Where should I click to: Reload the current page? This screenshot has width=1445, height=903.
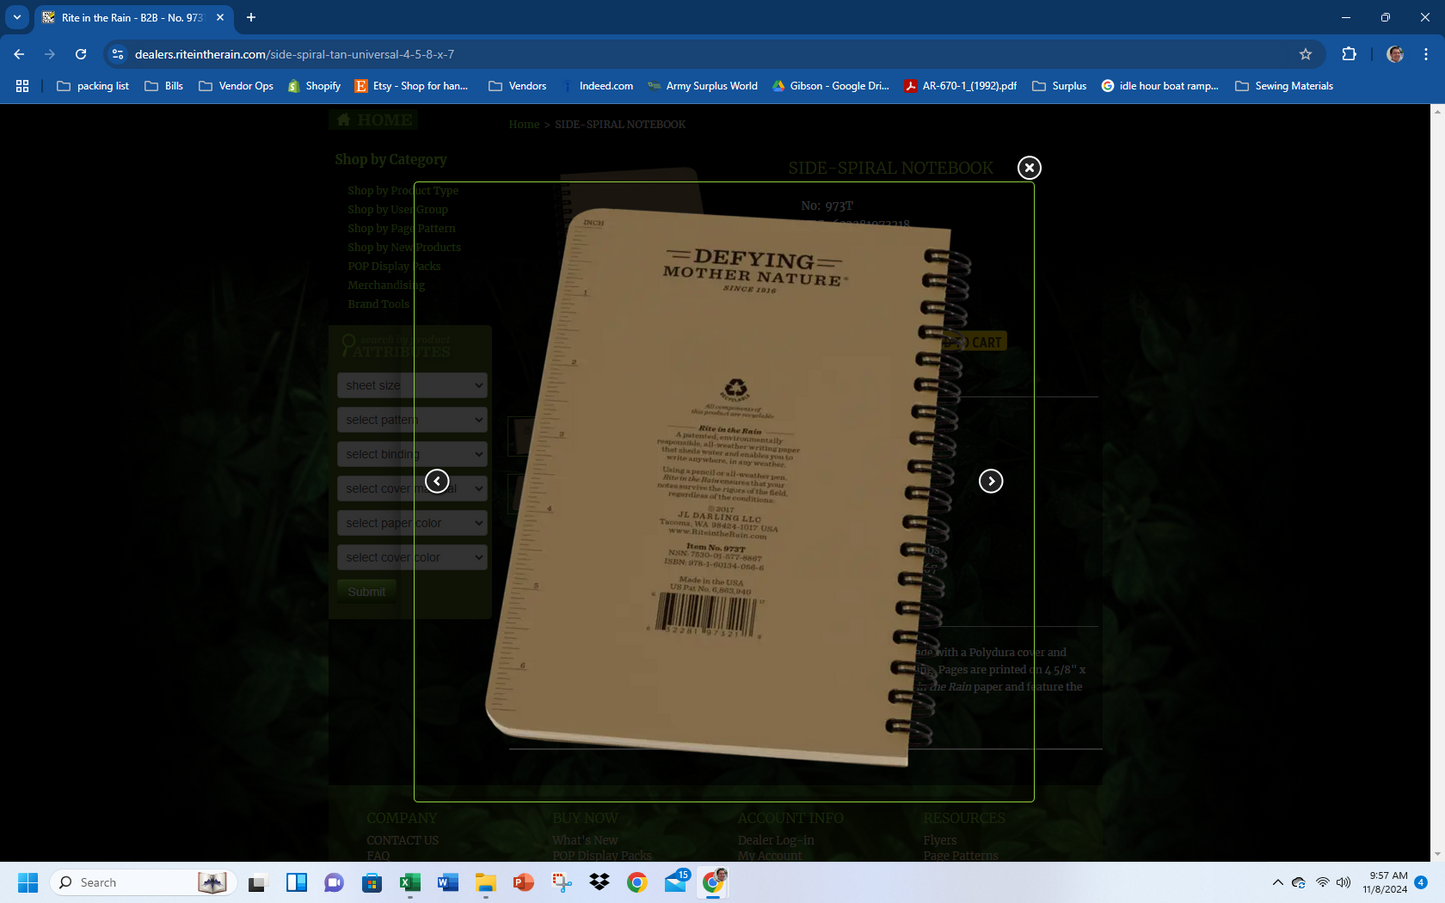click(x=81, y=54)
